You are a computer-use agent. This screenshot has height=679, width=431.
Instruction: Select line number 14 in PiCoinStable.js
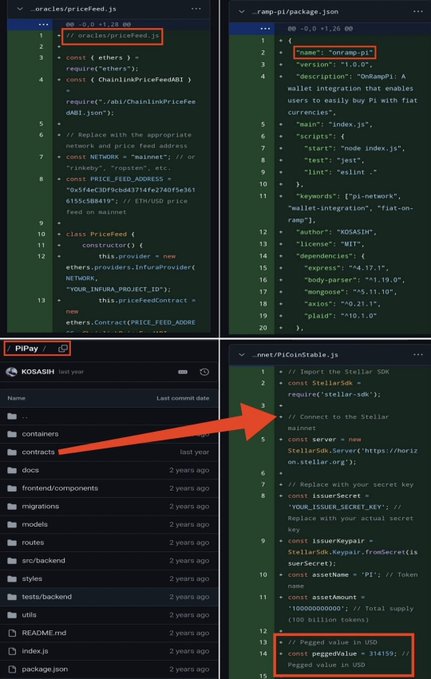[263, 653]
